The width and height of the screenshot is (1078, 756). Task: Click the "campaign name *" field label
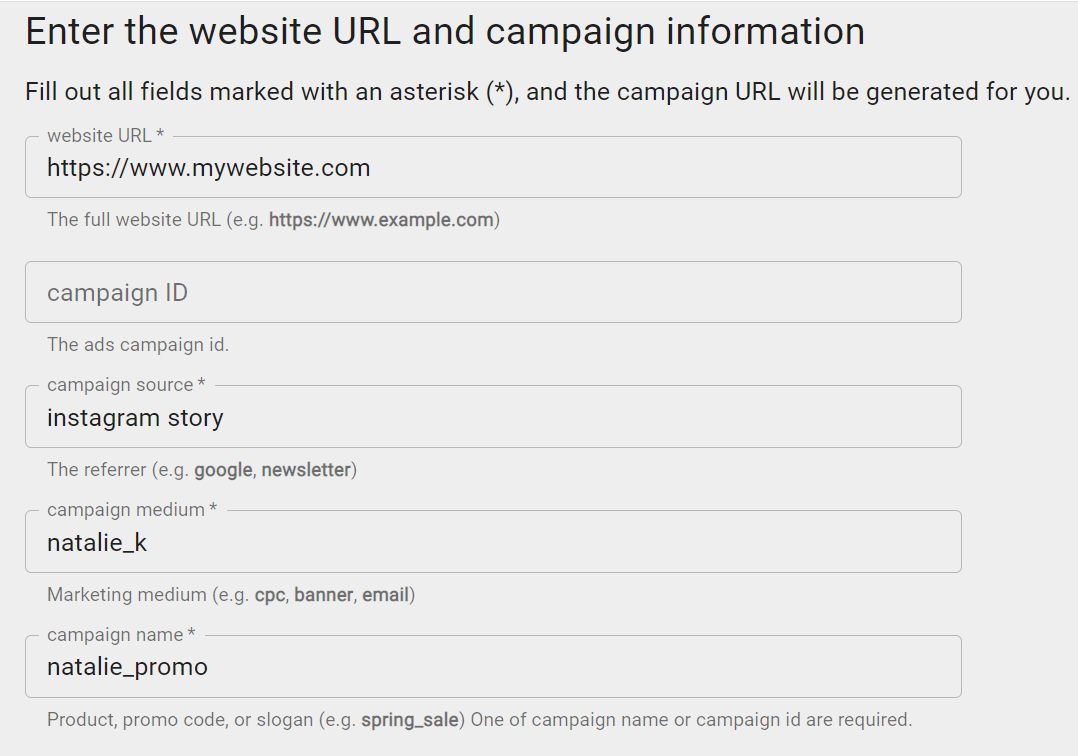tap(121, 635)
